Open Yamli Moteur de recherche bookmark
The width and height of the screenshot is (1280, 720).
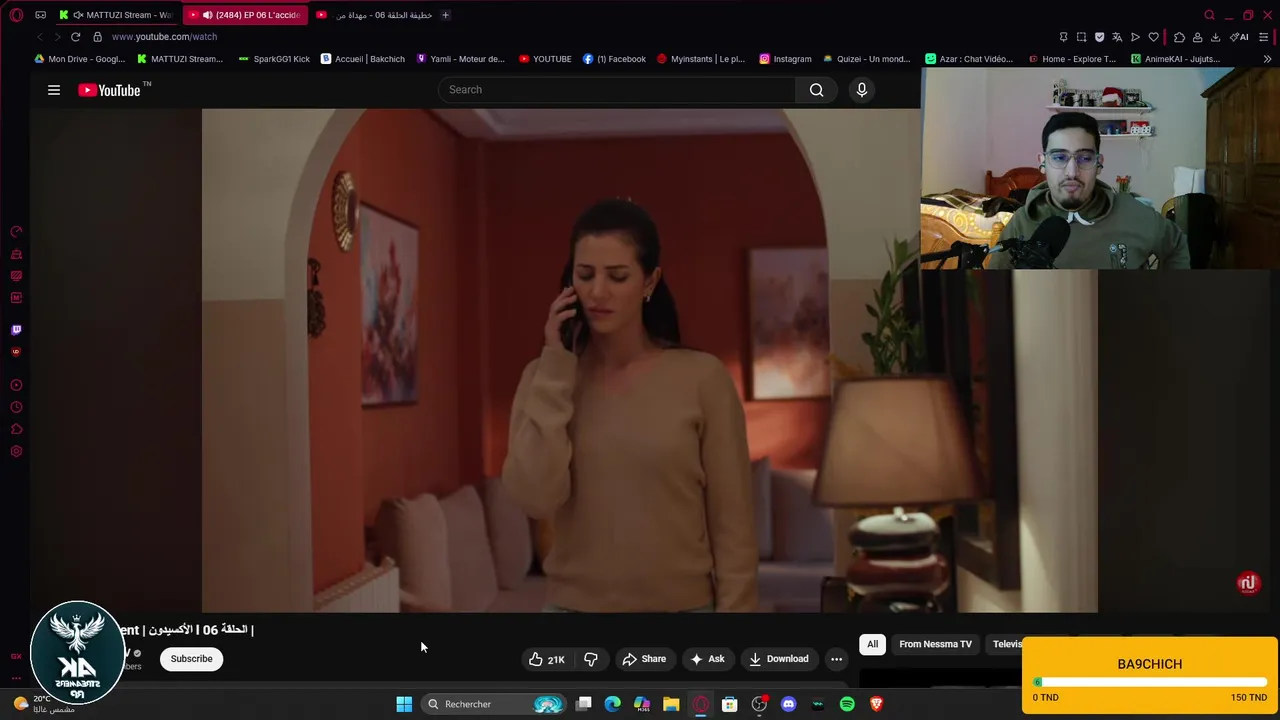tap(460, 59)
